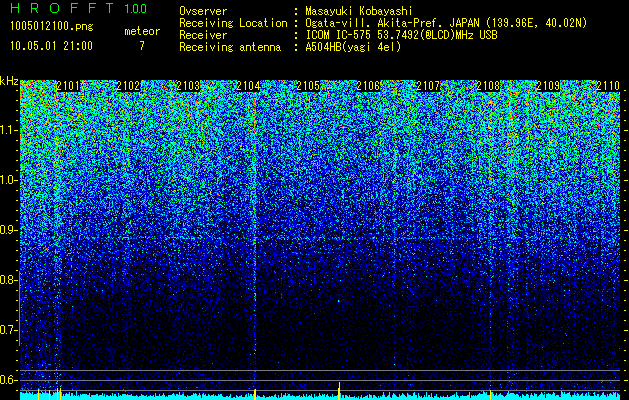This screenshot has width=629, height=400.
Task: Click the Ovserver field label
Action: click(x=203, y=11)
